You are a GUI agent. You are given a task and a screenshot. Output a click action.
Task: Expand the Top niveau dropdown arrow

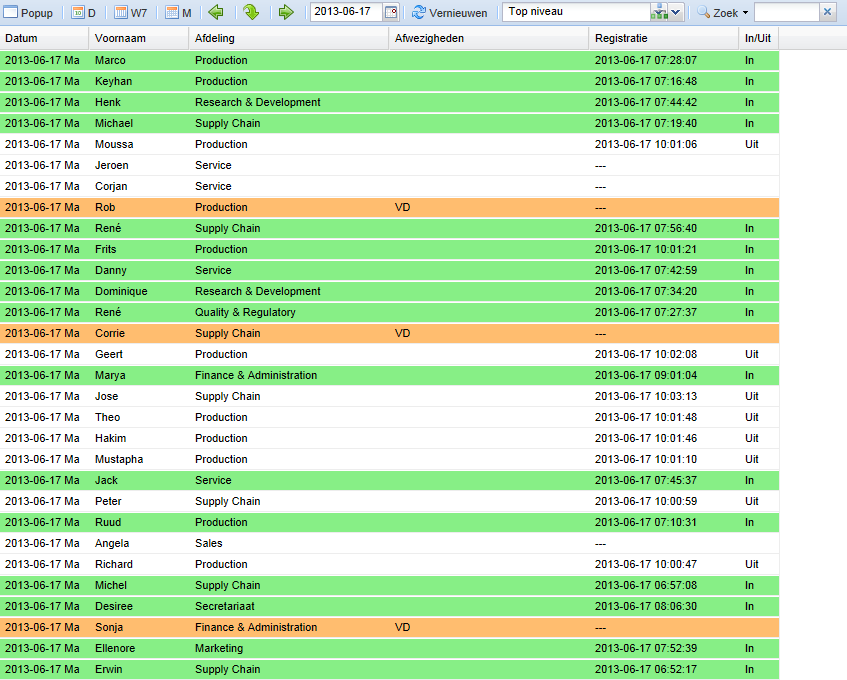677,13
